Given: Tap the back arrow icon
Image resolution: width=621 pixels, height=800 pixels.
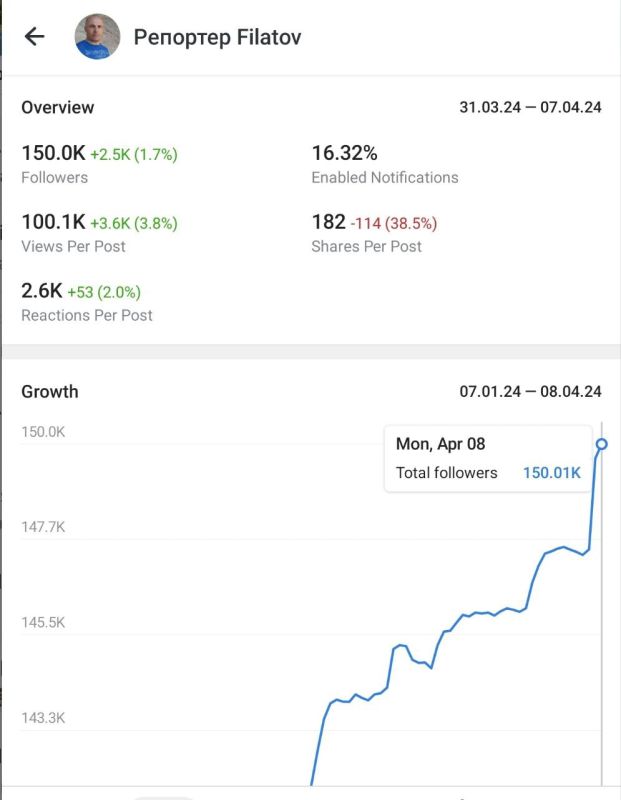Looking at the screenshot, I should click(35, 37).
